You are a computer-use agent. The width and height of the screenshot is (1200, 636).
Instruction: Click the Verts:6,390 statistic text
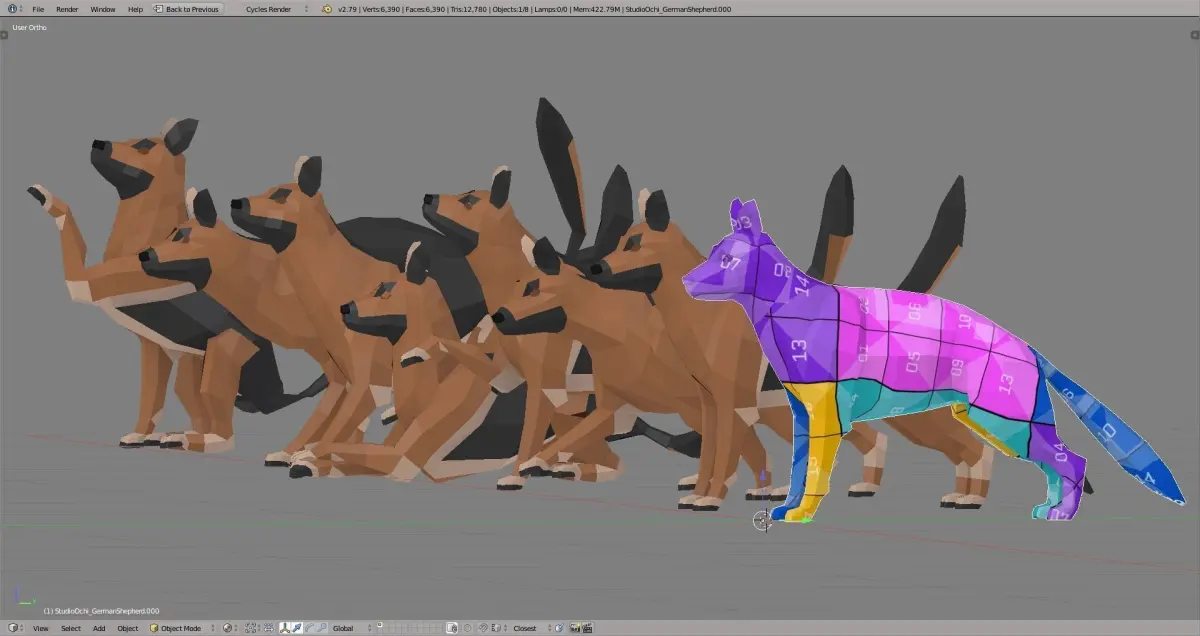[x=382, y=8]
